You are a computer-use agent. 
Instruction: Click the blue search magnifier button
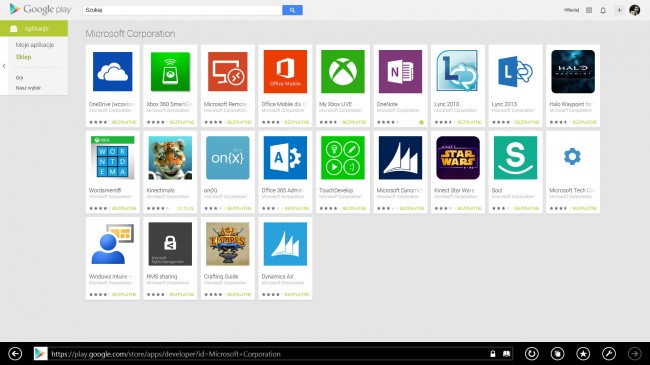[292, 10]
